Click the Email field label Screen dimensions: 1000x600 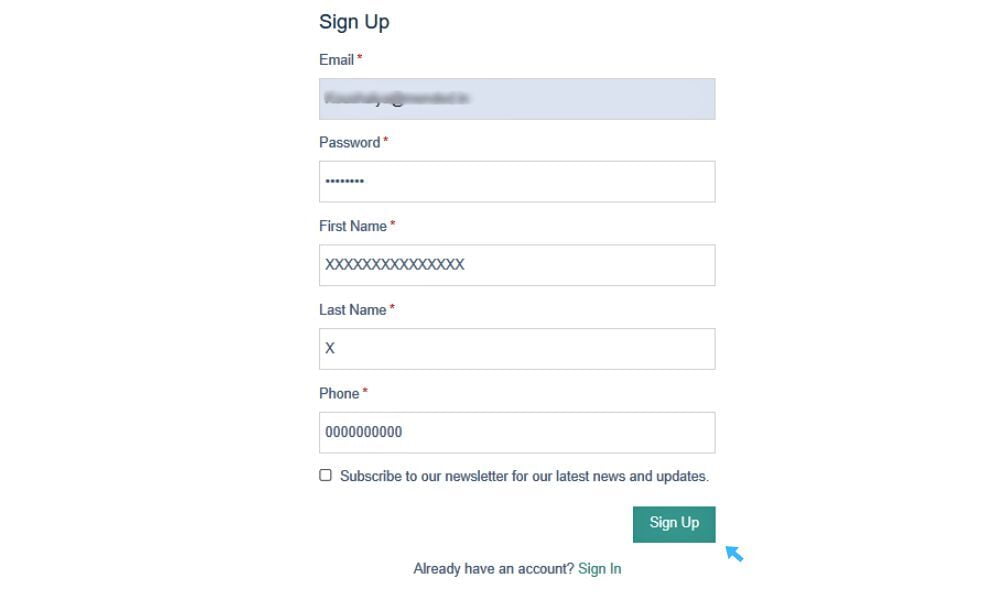tap(336, 60)
